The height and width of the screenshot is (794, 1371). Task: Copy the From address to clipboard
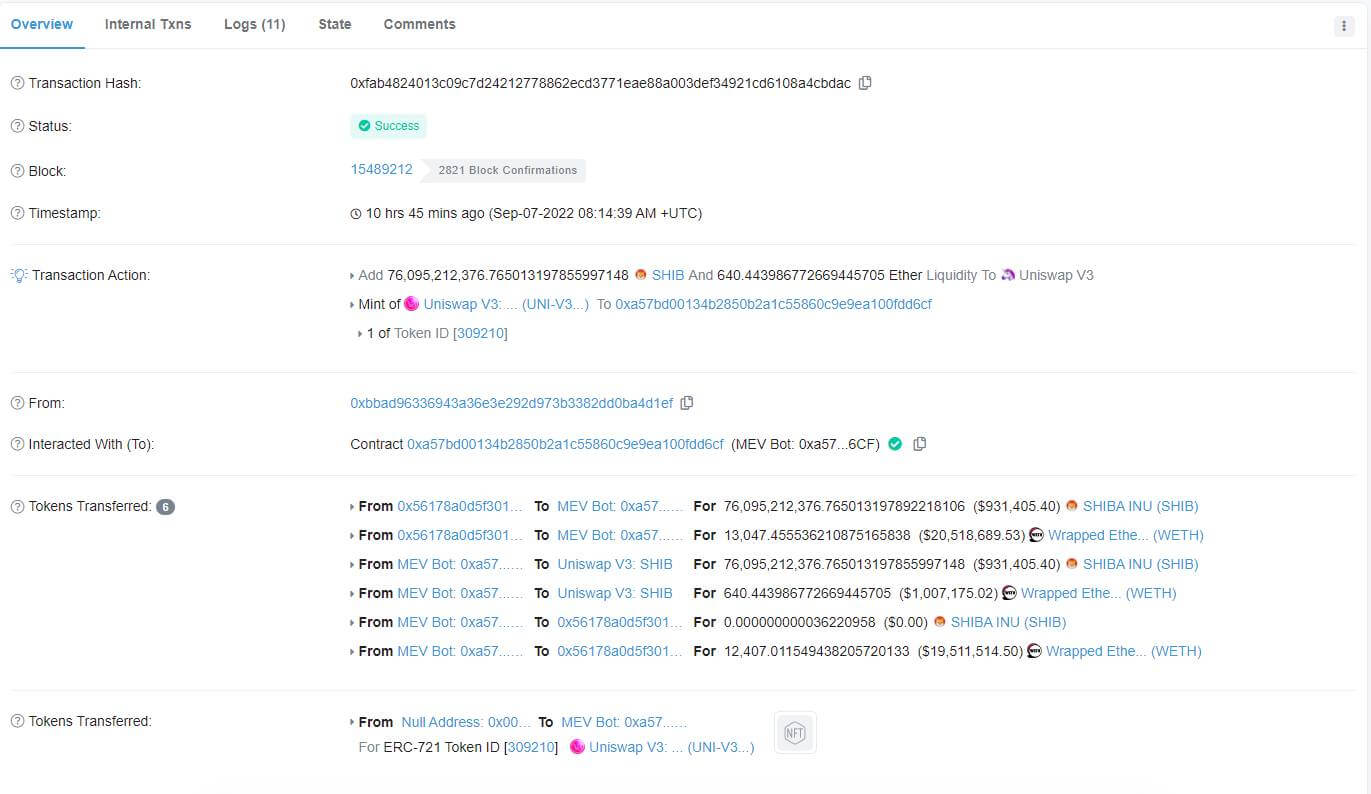pos(687,403)
